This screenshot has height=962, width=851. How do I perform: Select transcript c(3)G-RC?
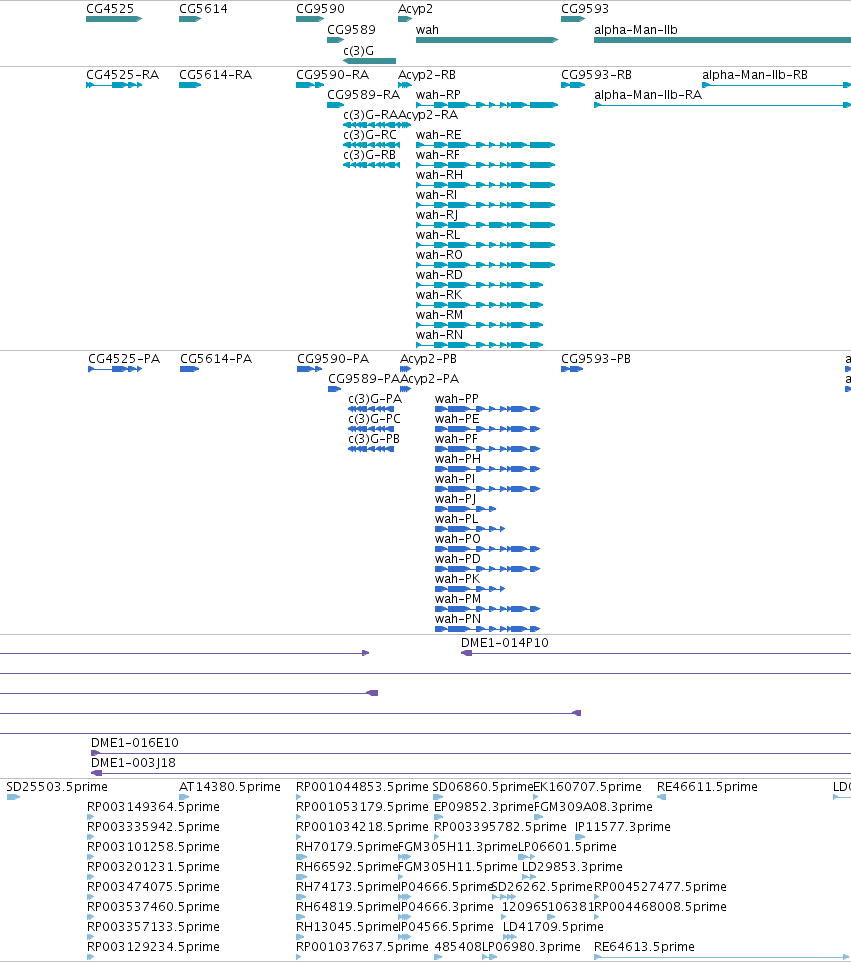371,145
